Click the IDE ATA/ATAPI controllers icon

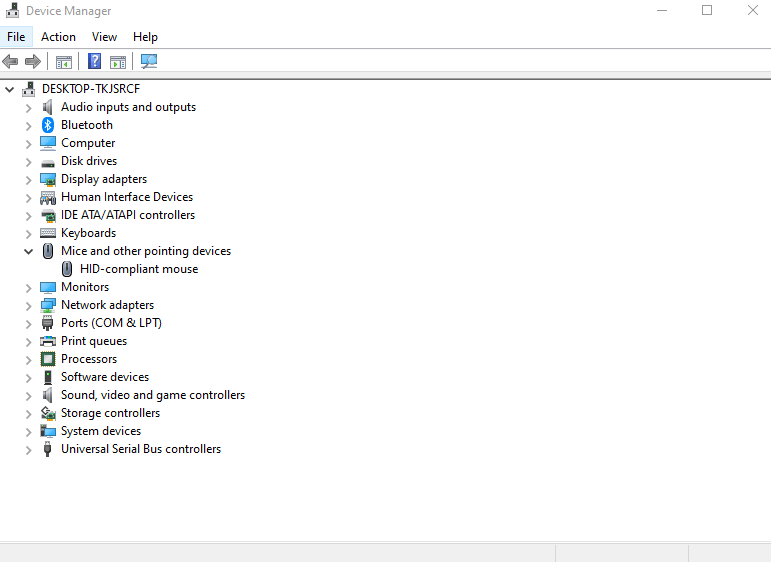pyautogui.click(x=48, y=215)
